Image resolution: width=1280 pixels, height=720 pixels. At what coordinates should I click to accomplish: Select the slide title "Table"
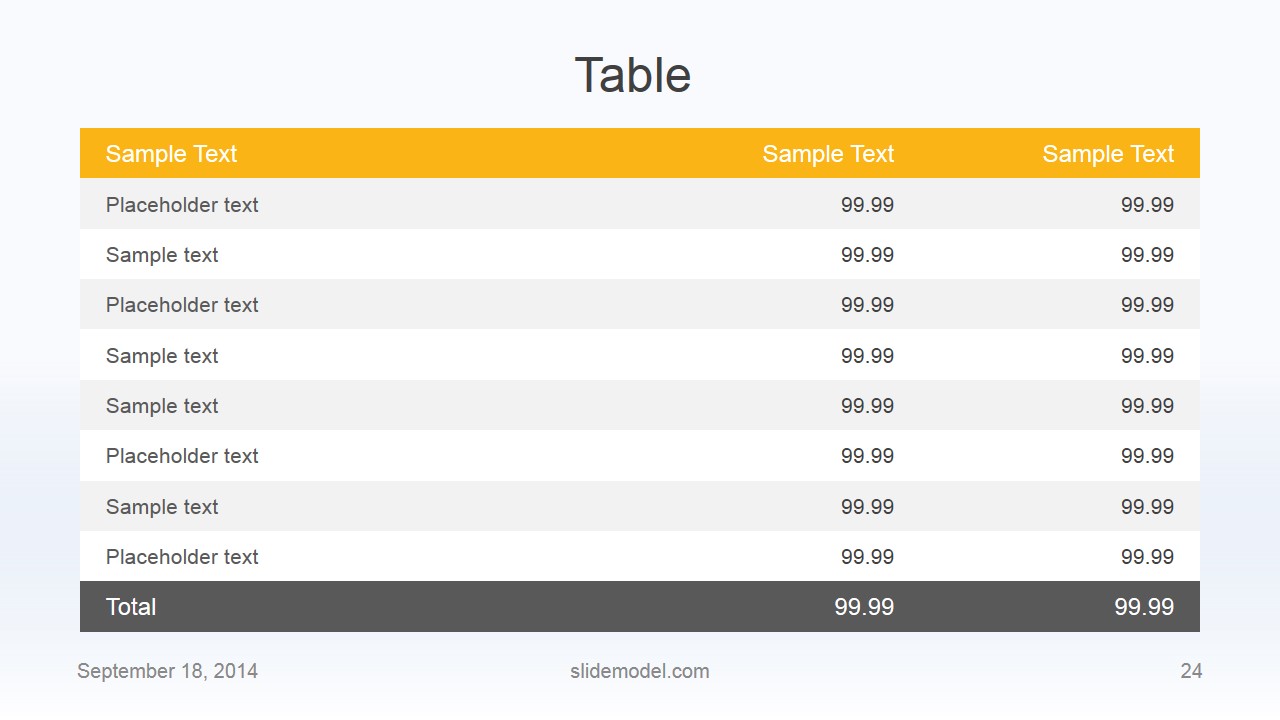click(x=632, y=76)
